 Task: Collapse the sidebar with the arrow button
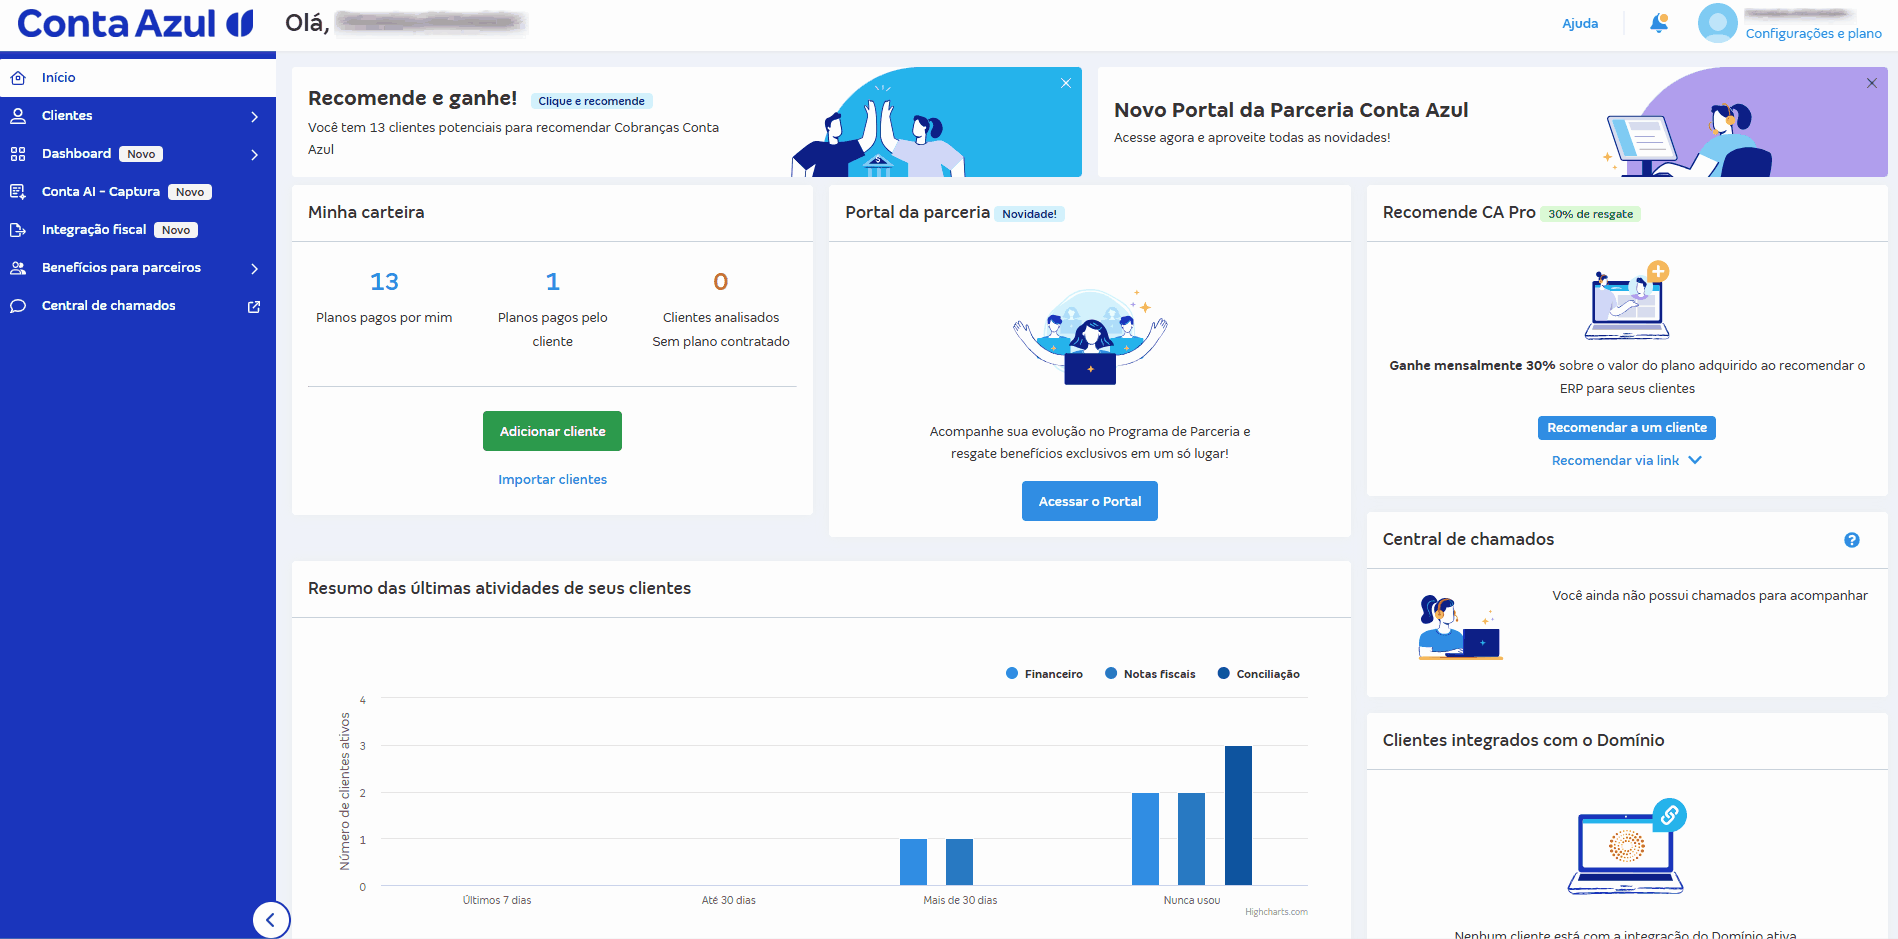(271, 919)
